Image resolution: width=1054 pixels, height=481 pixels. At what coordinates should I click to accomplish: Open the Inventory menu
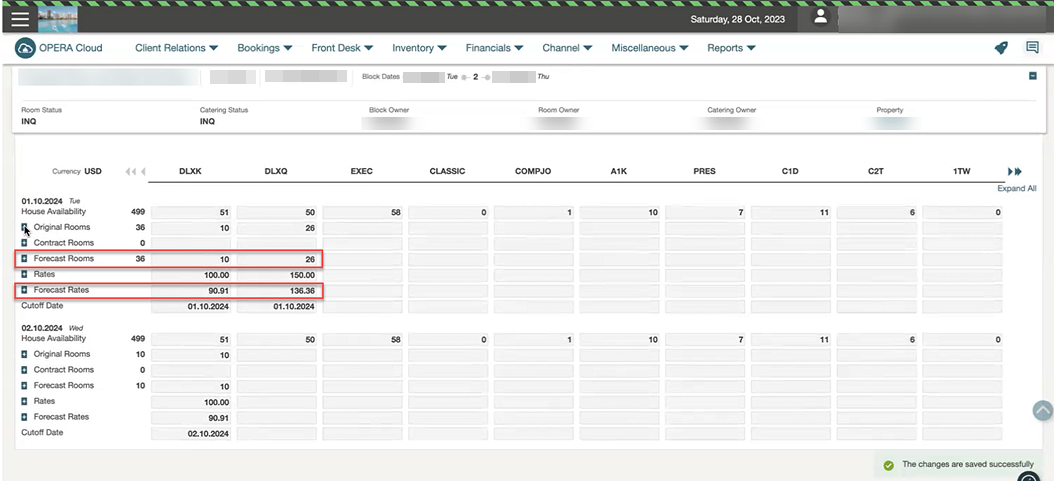click(x=419, y=48)
